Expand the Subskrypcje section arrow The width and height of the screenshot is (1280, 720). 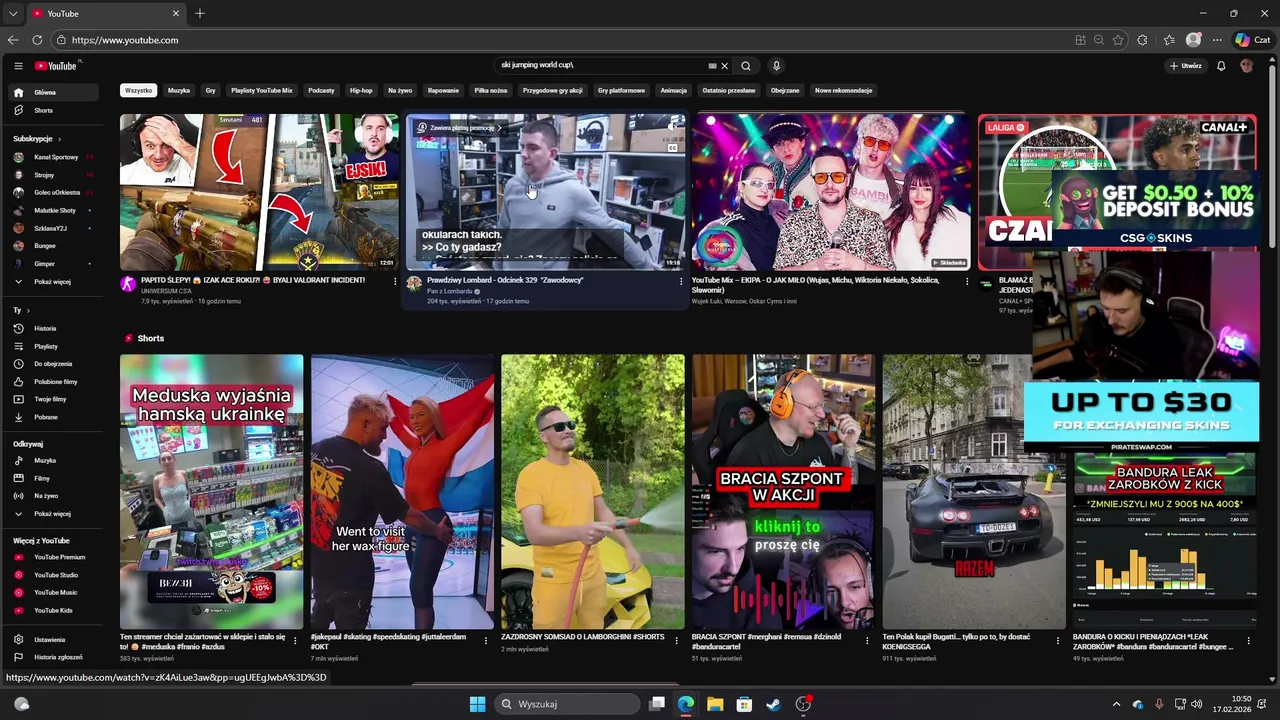[x=59, y=139]
